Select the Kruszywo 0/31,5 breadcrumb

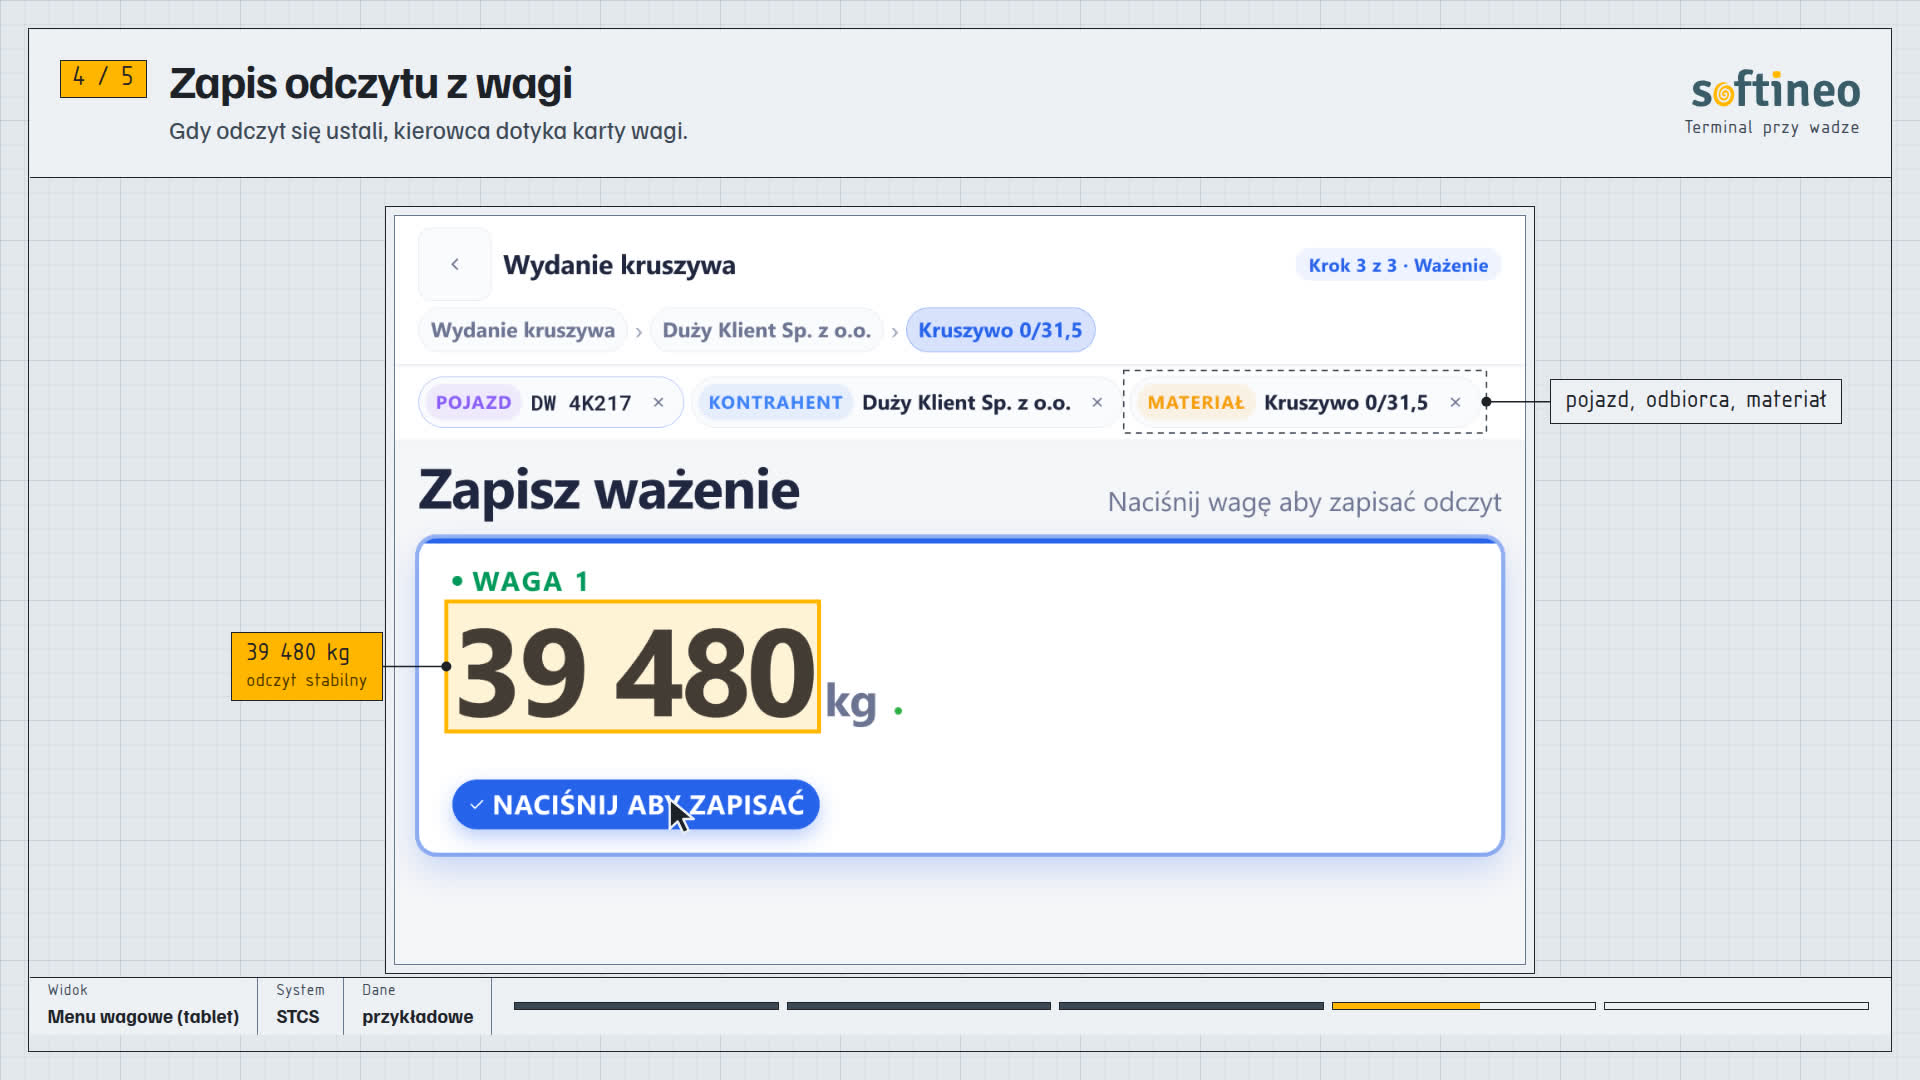(x=1000, y=330)
